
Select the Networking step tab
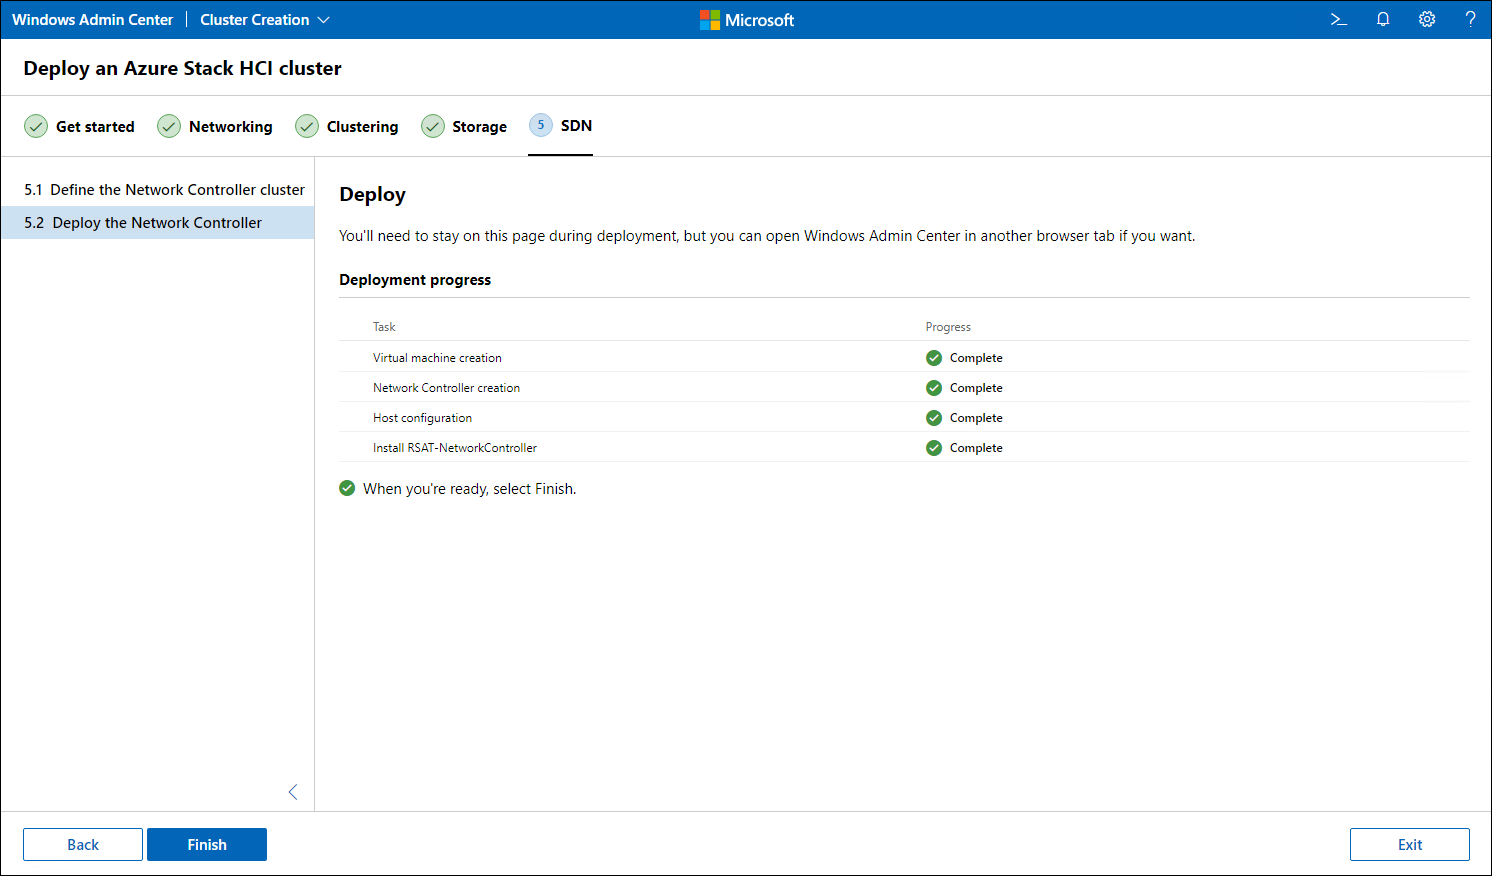click(215, 126)
